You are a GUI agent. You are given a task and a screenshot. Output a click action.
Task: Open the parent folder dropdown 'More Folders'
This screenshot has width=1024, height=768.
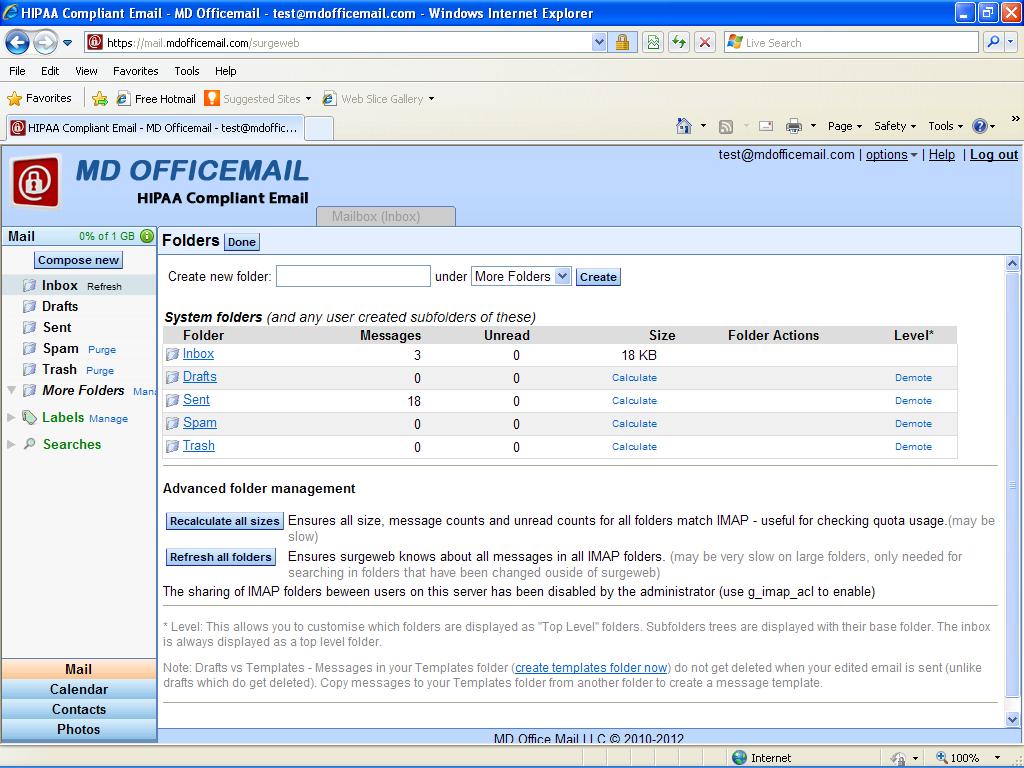521,276
